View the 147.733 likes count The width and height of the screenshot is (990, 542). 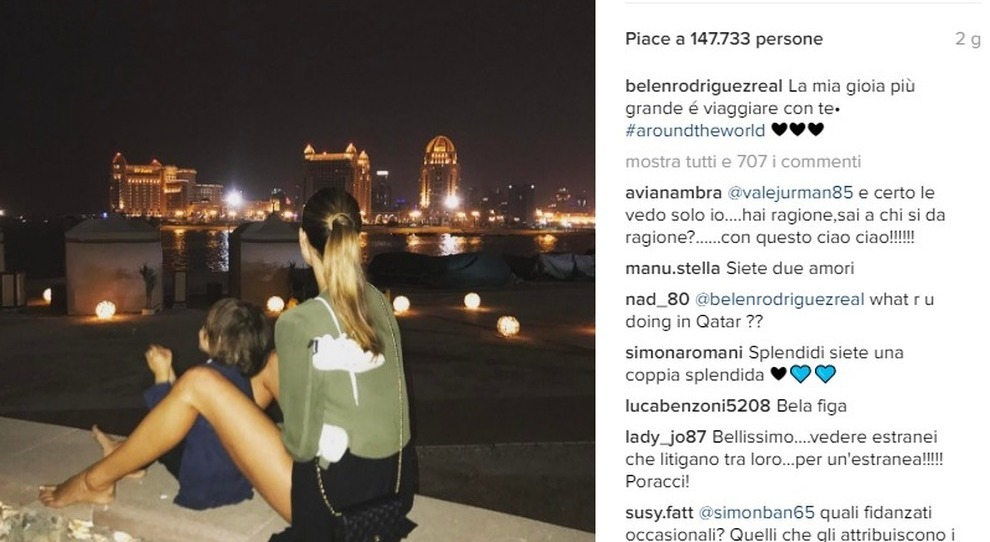pos(724,39)
